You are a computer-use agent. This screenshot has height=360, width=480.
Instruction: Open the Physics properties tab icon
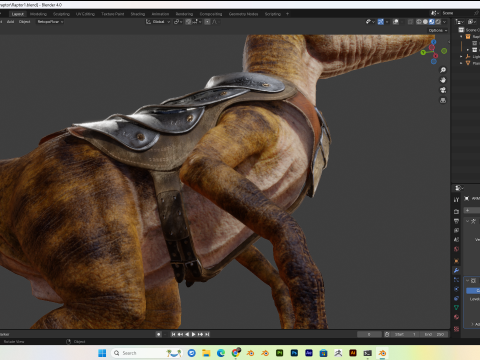pyautogui.click(x=456, y=289)
